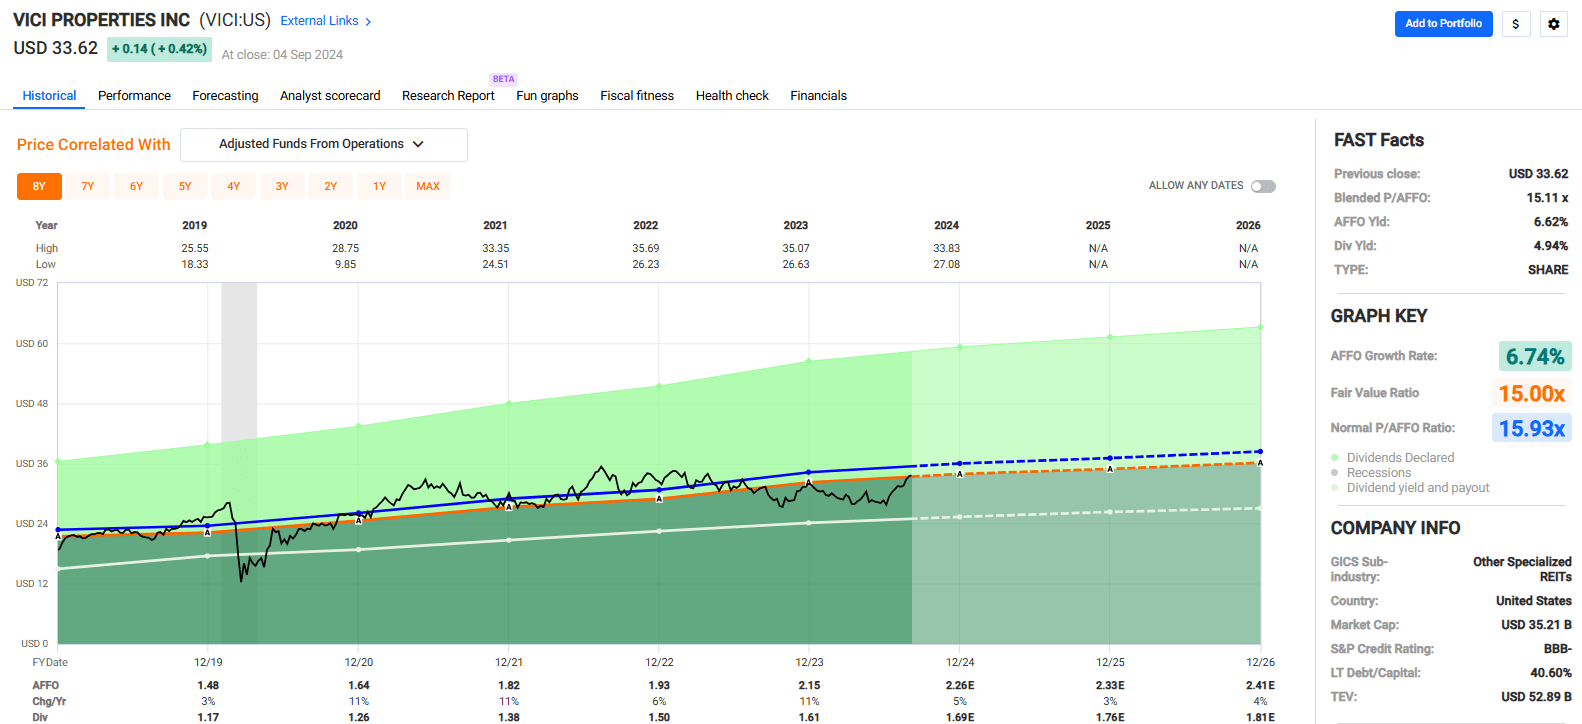The image size is (1582, 724).
Task: Select the 5Y time range
Action: point(185,186)
